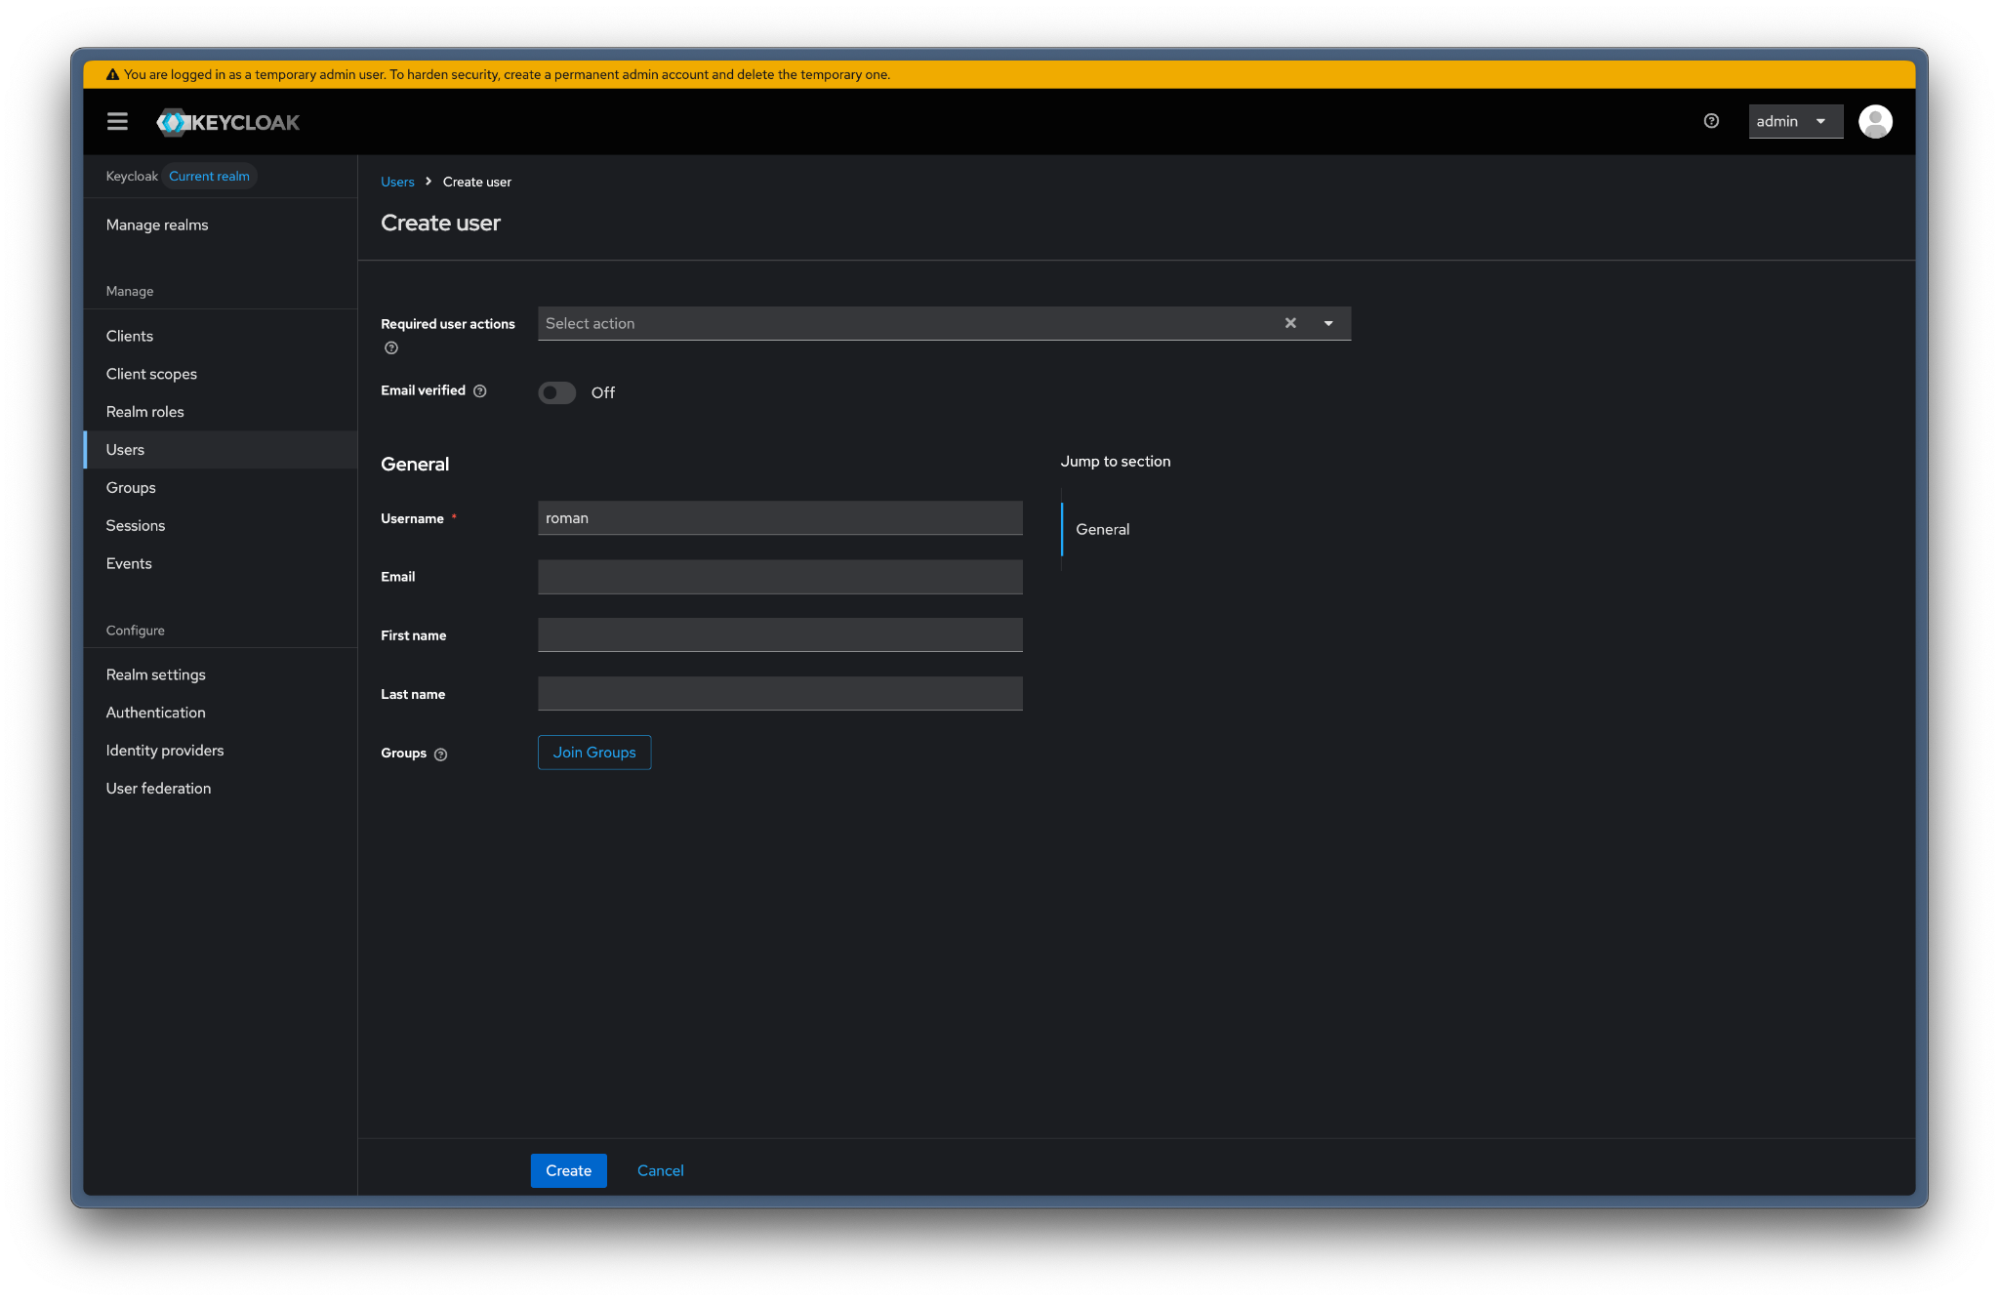The image size is (1999, 1302).
Task: Click the warning icon in the yellow banner
Action: coord(112,74)
